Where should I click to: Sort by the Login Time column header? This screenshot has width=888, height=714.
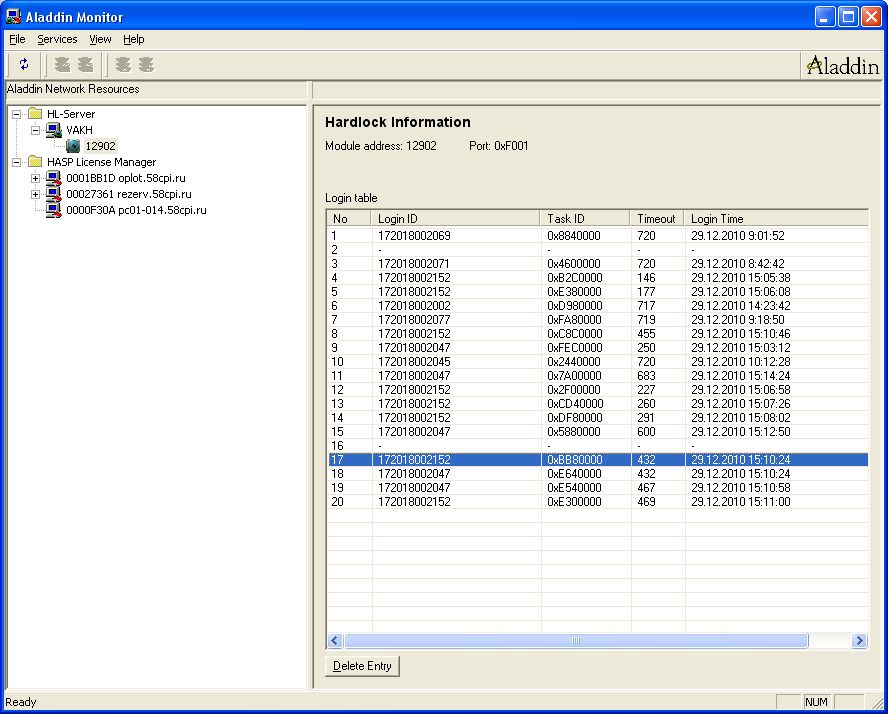[776, 219]
